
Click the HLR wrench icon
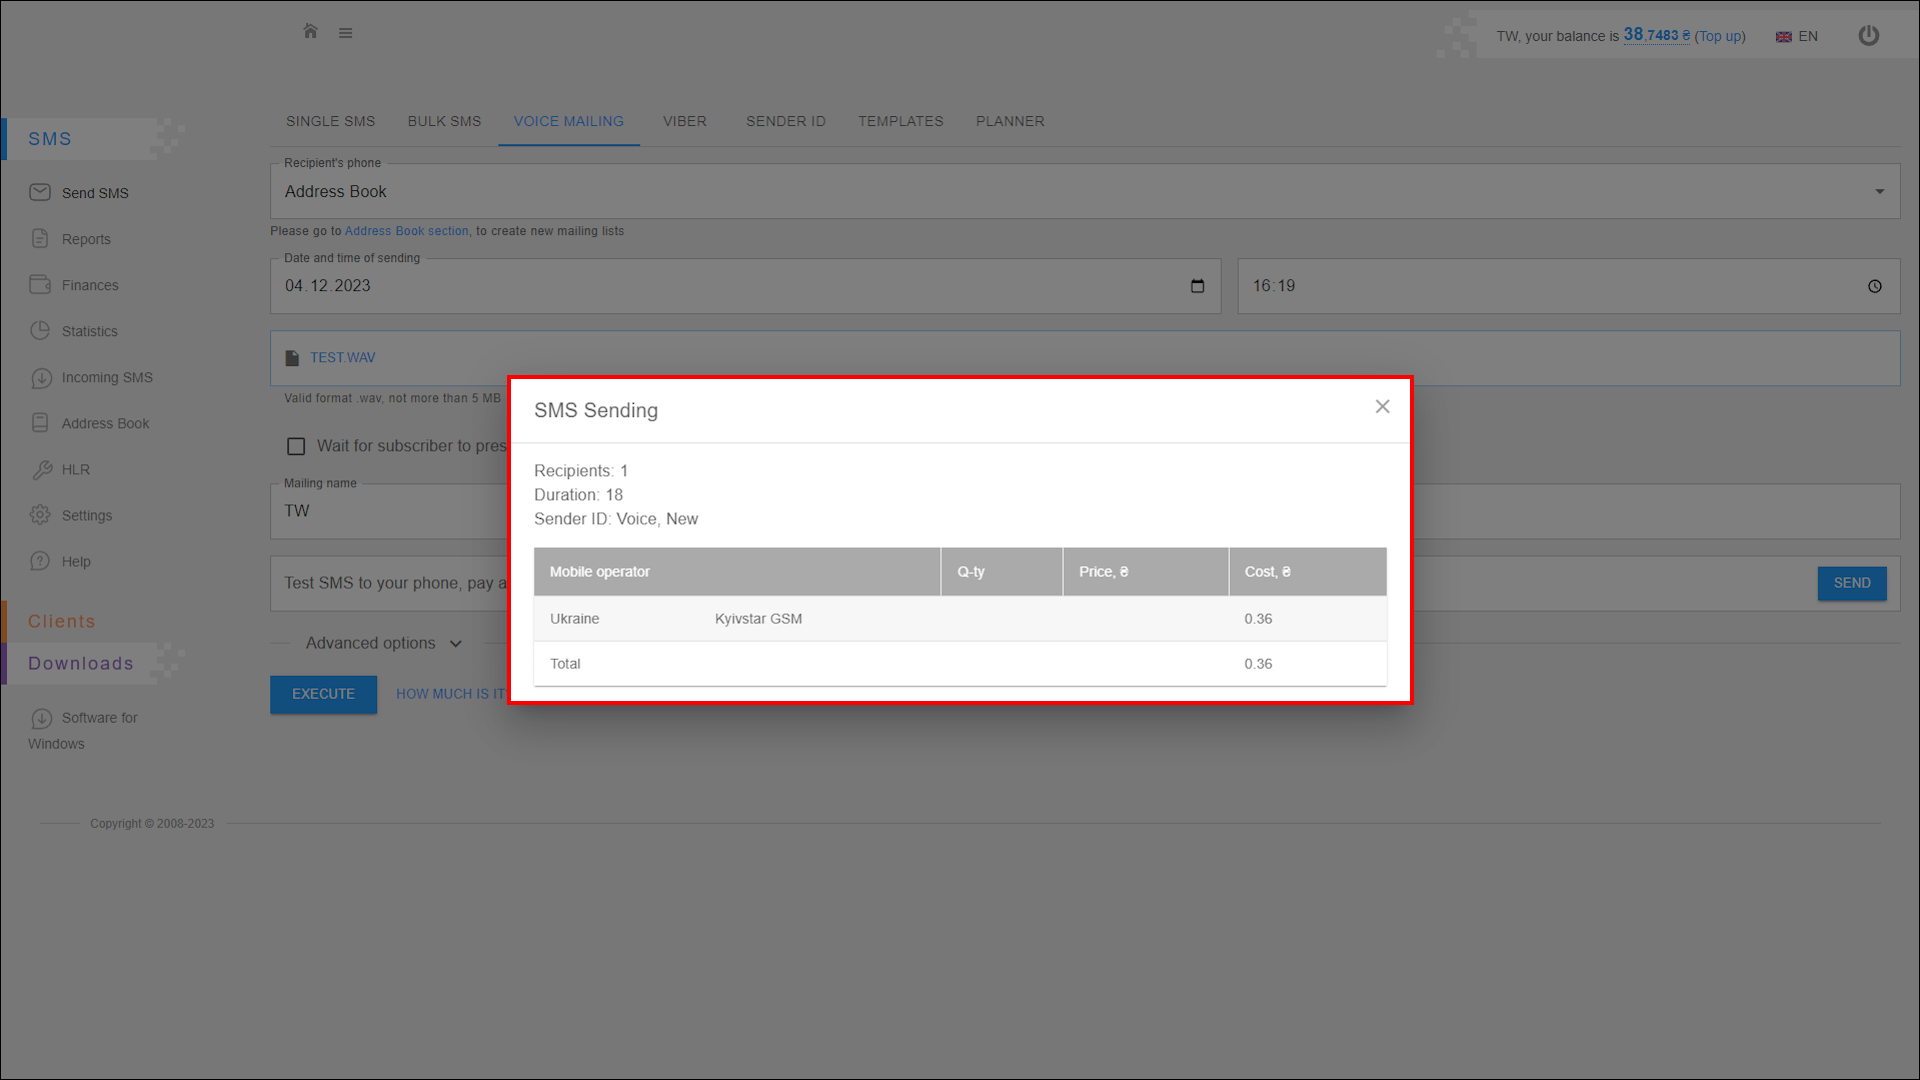tap(41, 469)
